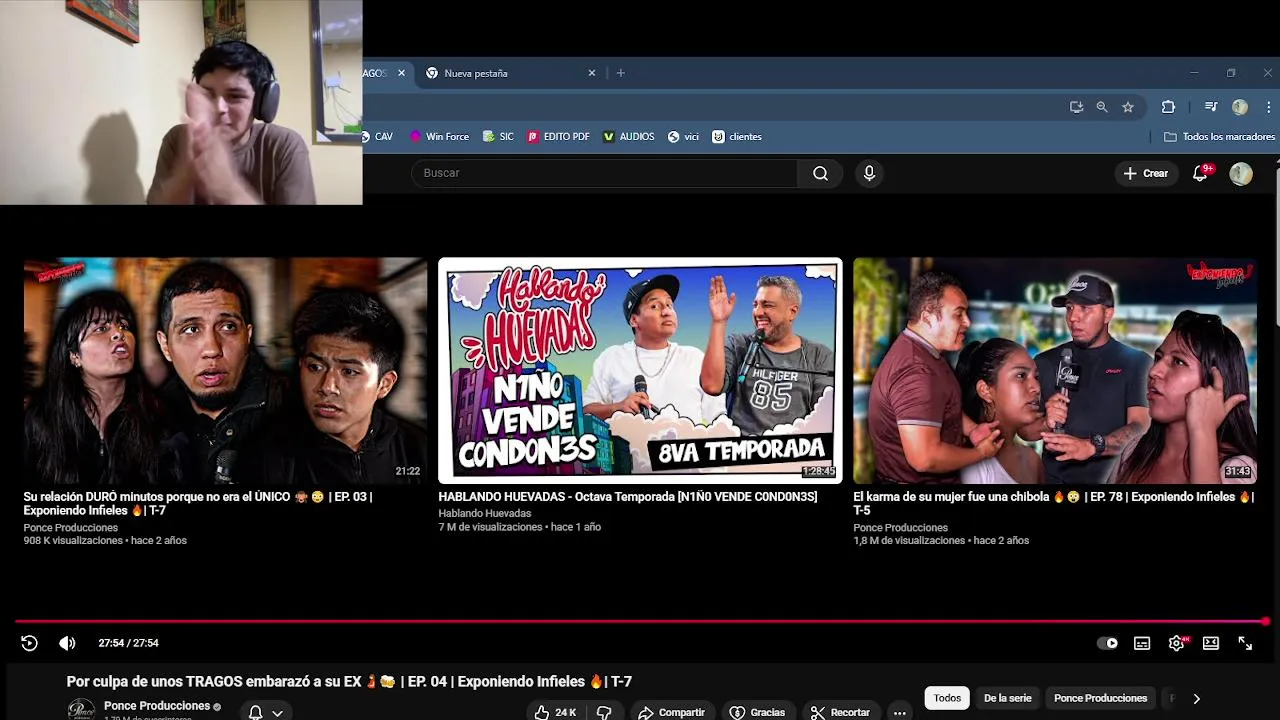Image resolution: width=1280 pixels, height=720 pixels.
Task: Click the magnifier search button
Action: (x=820, y=173)
